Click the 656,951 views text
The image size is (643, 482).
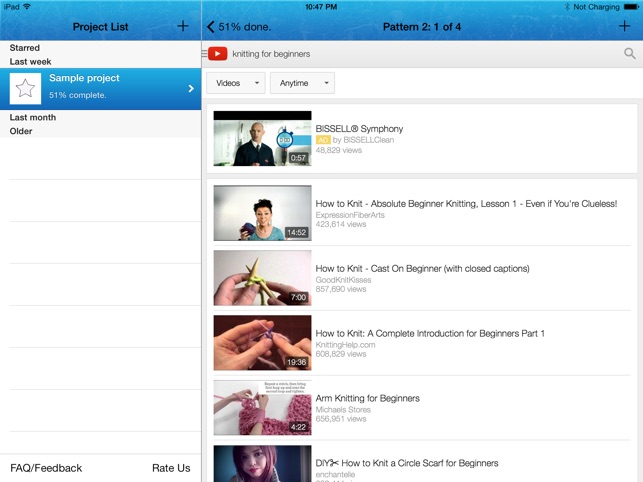point(341,419)
